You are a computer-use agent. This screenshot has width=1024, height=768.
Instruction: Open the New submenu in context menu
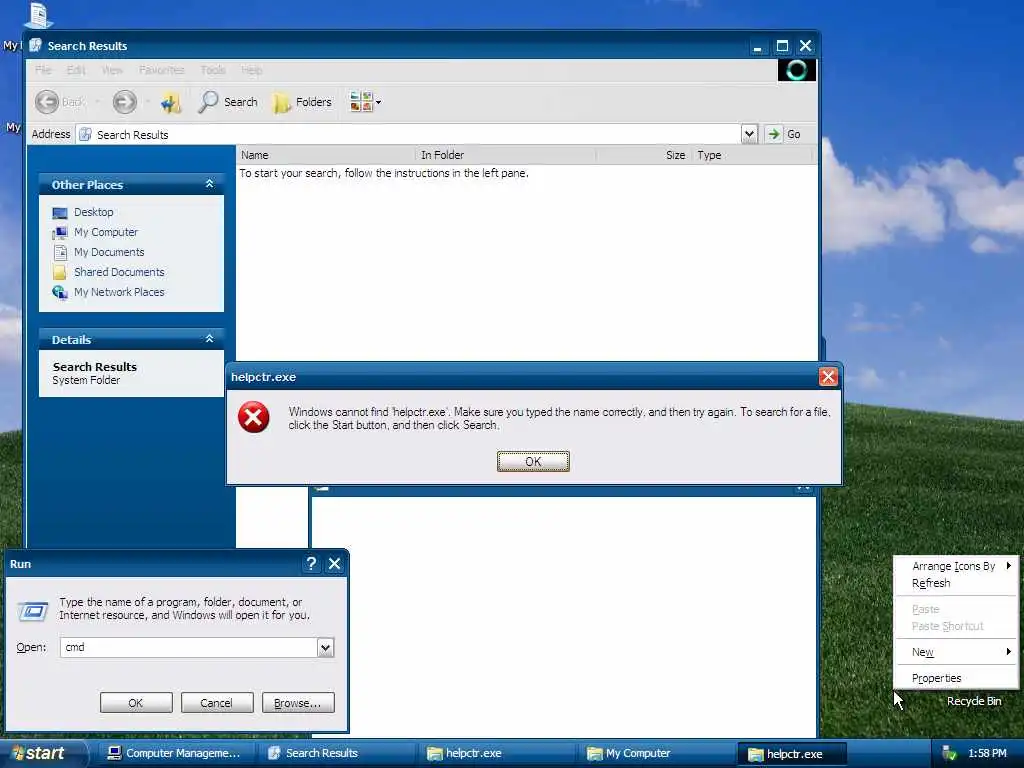956,652
